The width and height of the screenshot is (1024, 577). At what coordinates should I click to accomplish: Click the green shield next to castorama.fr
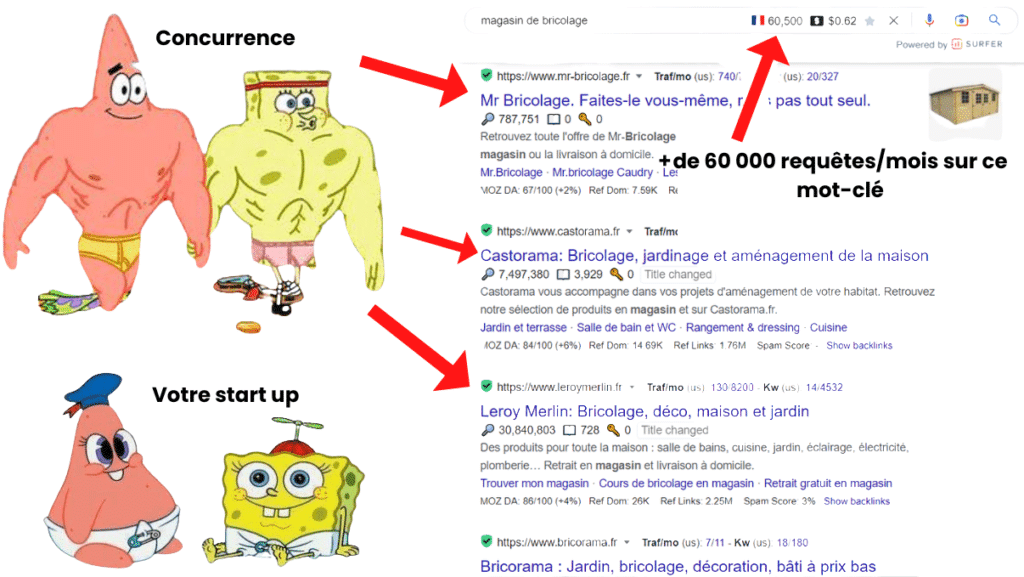487,230
